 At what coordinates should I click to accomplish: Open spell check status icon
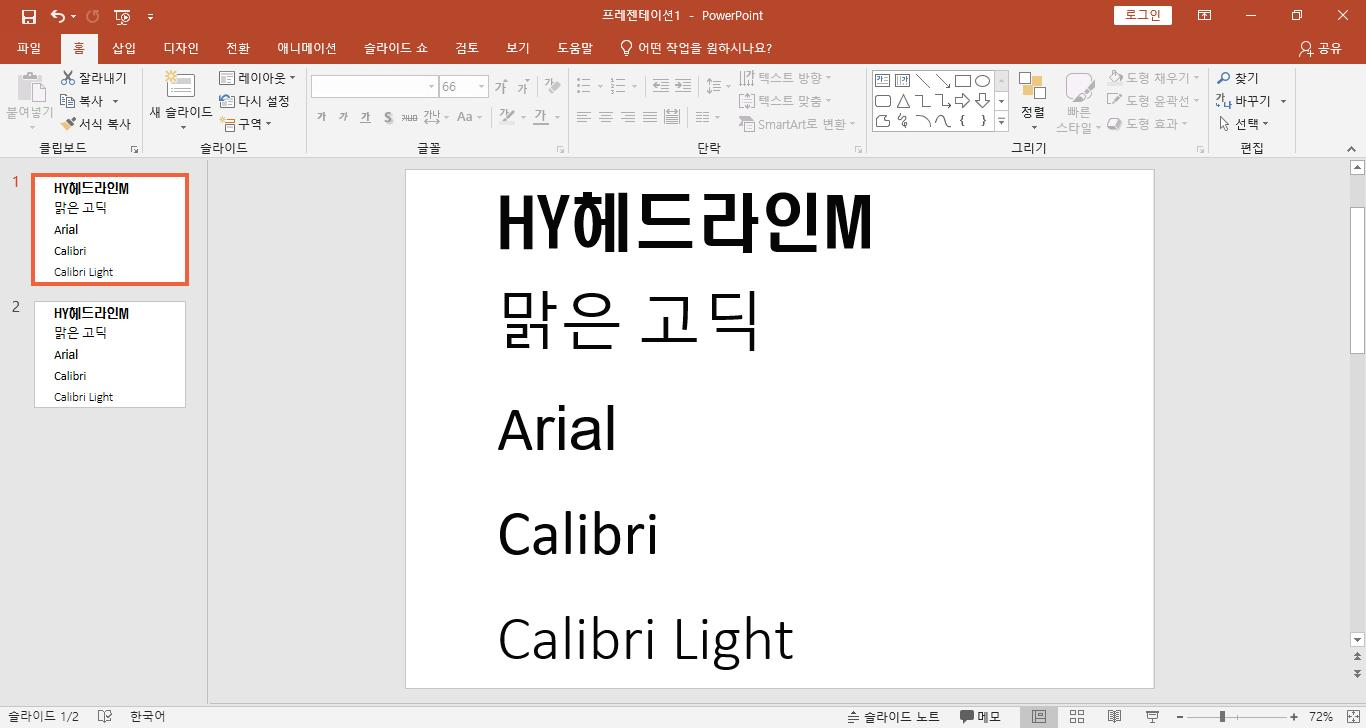coord(104,716)
